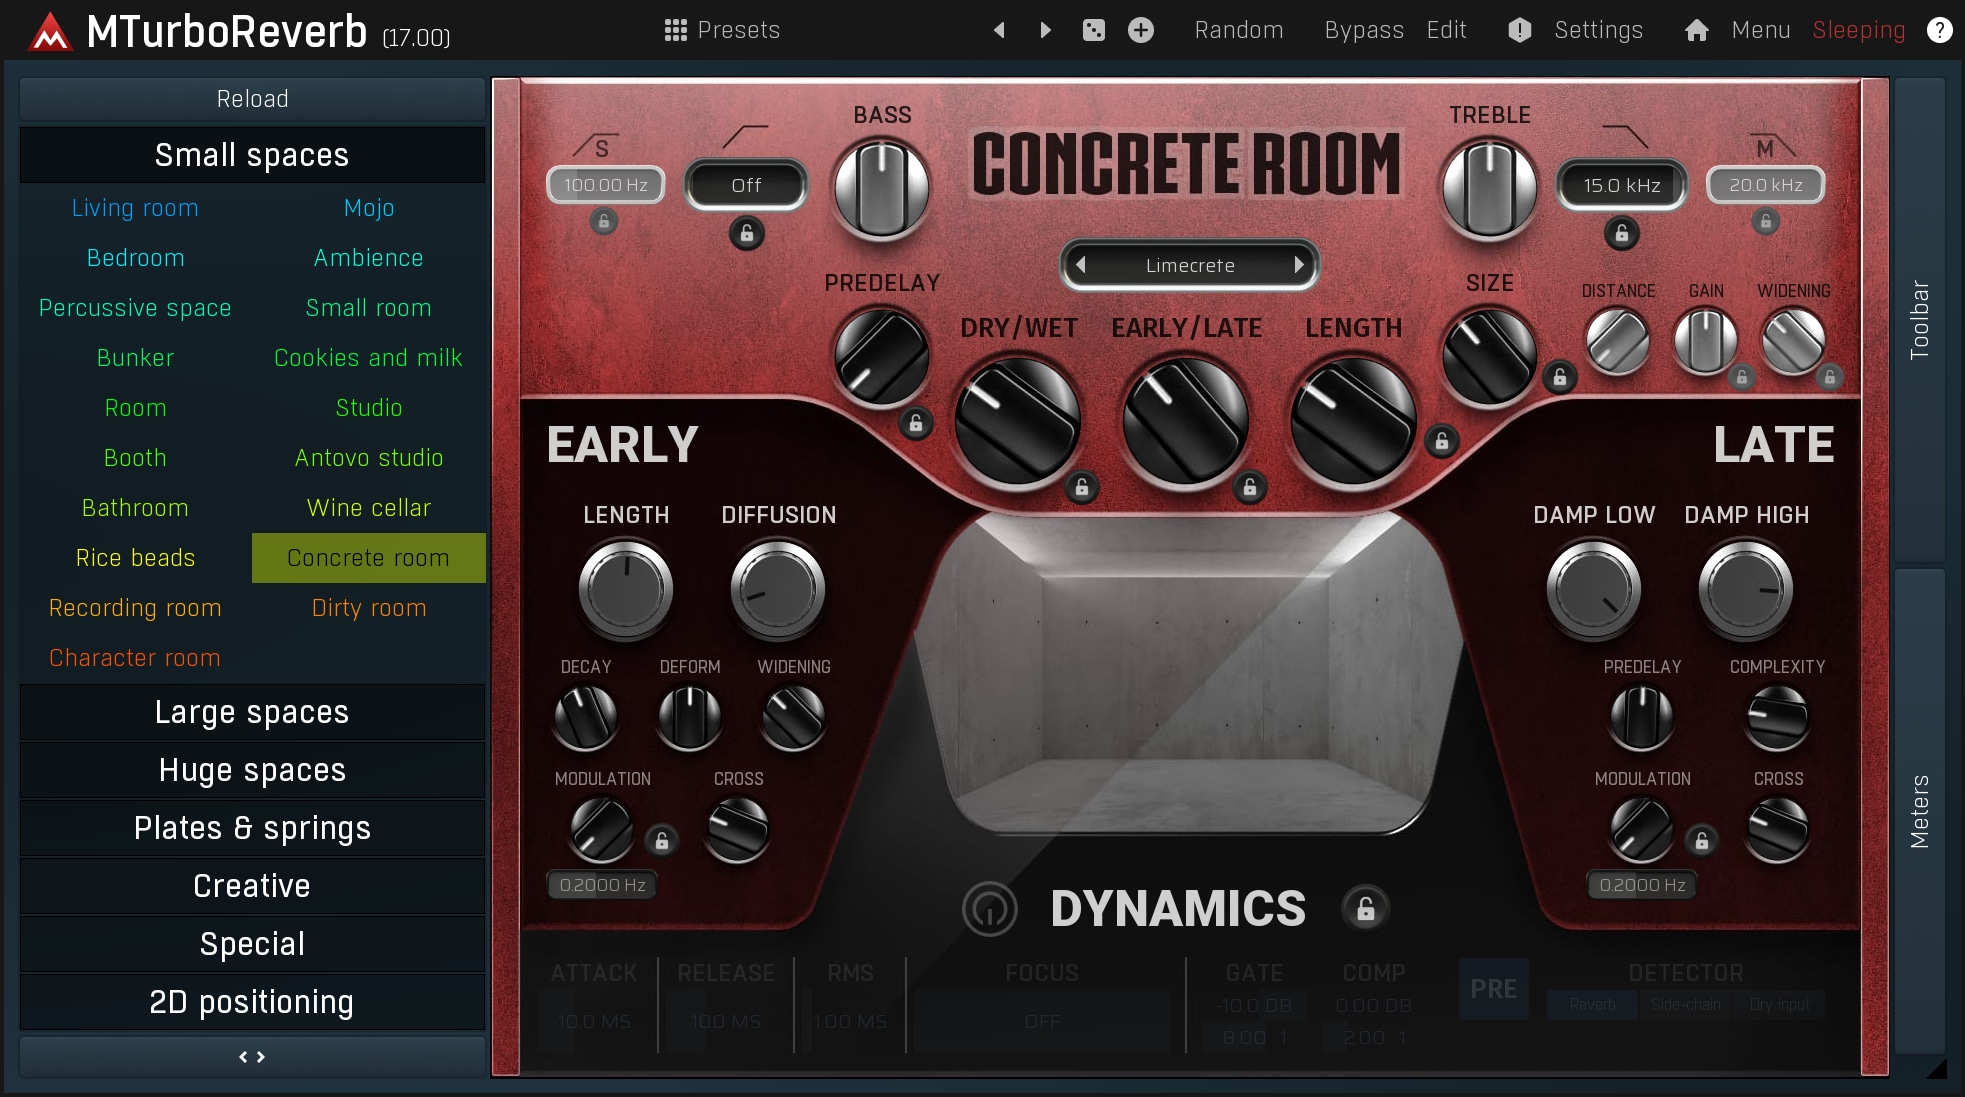Open the vertical Meters tab

point(1919,810)
